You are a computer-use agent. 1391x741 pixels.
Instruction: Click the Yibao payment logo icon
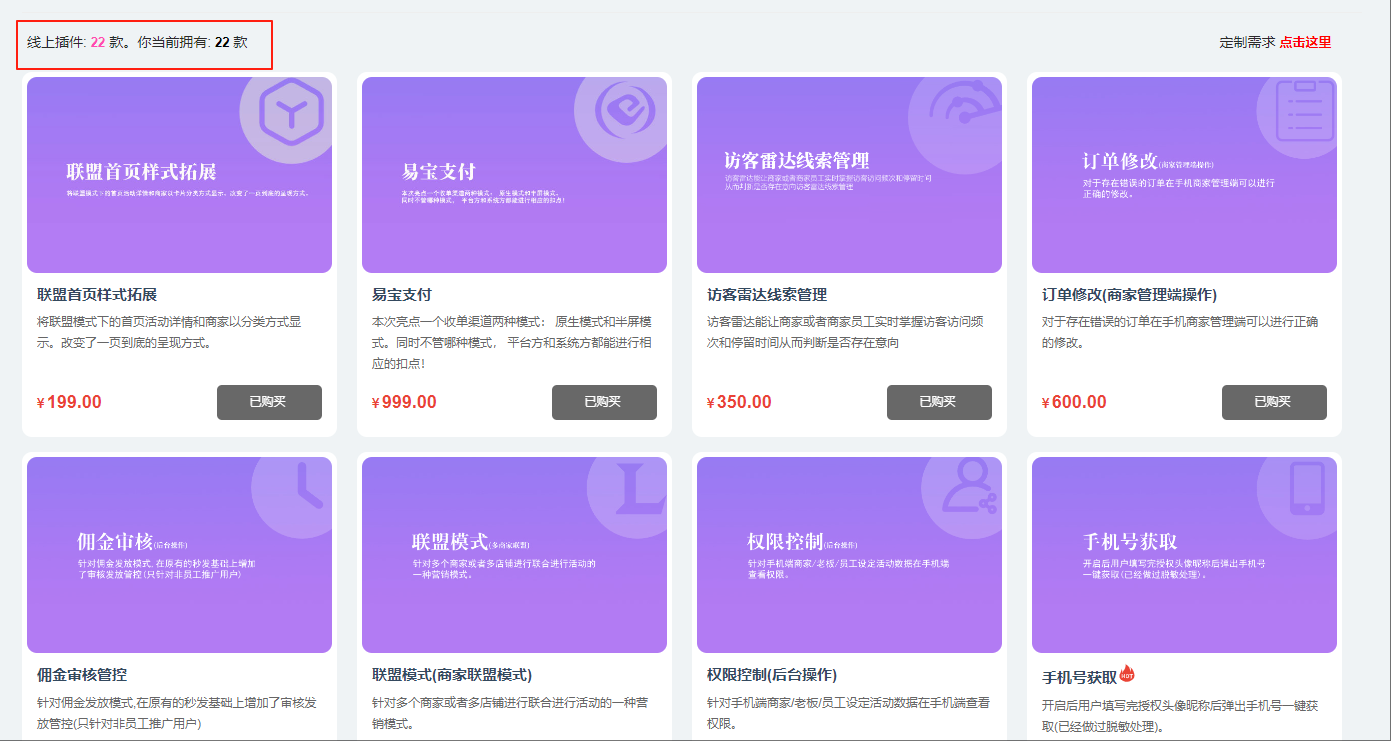point(624,112)
